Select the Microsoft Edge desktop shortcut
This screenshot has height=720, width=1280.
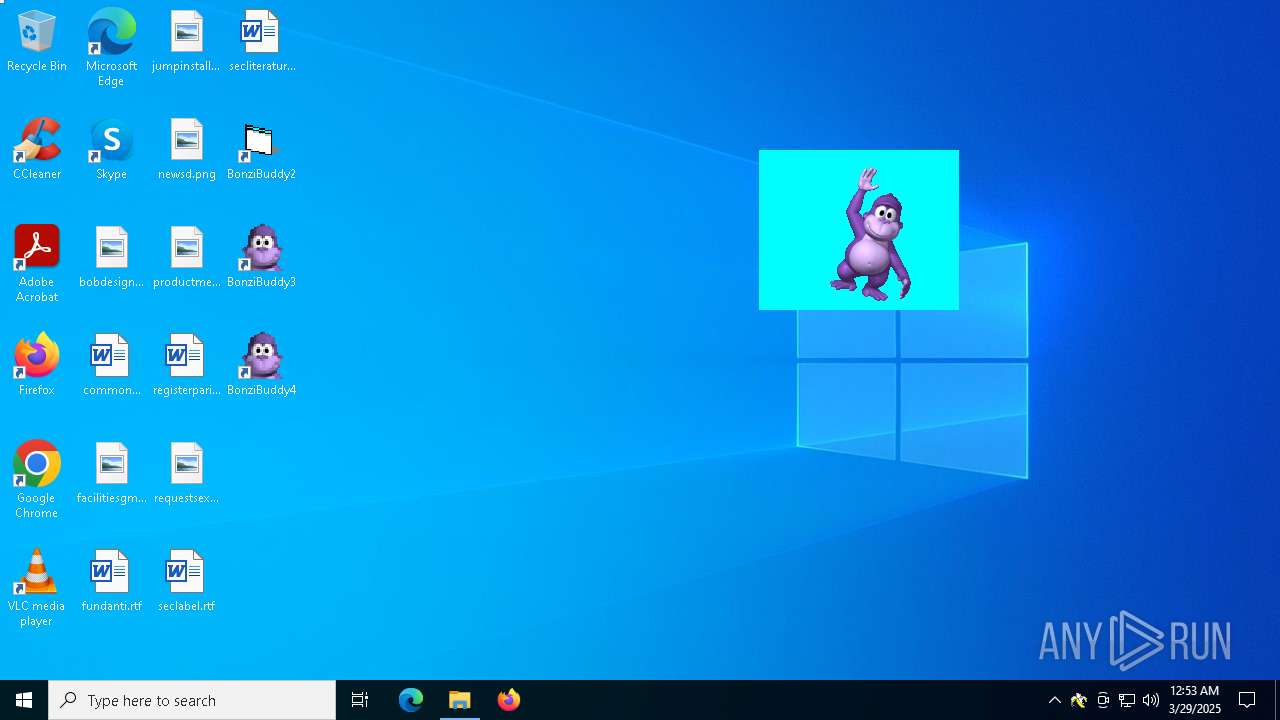click(111, 48)
